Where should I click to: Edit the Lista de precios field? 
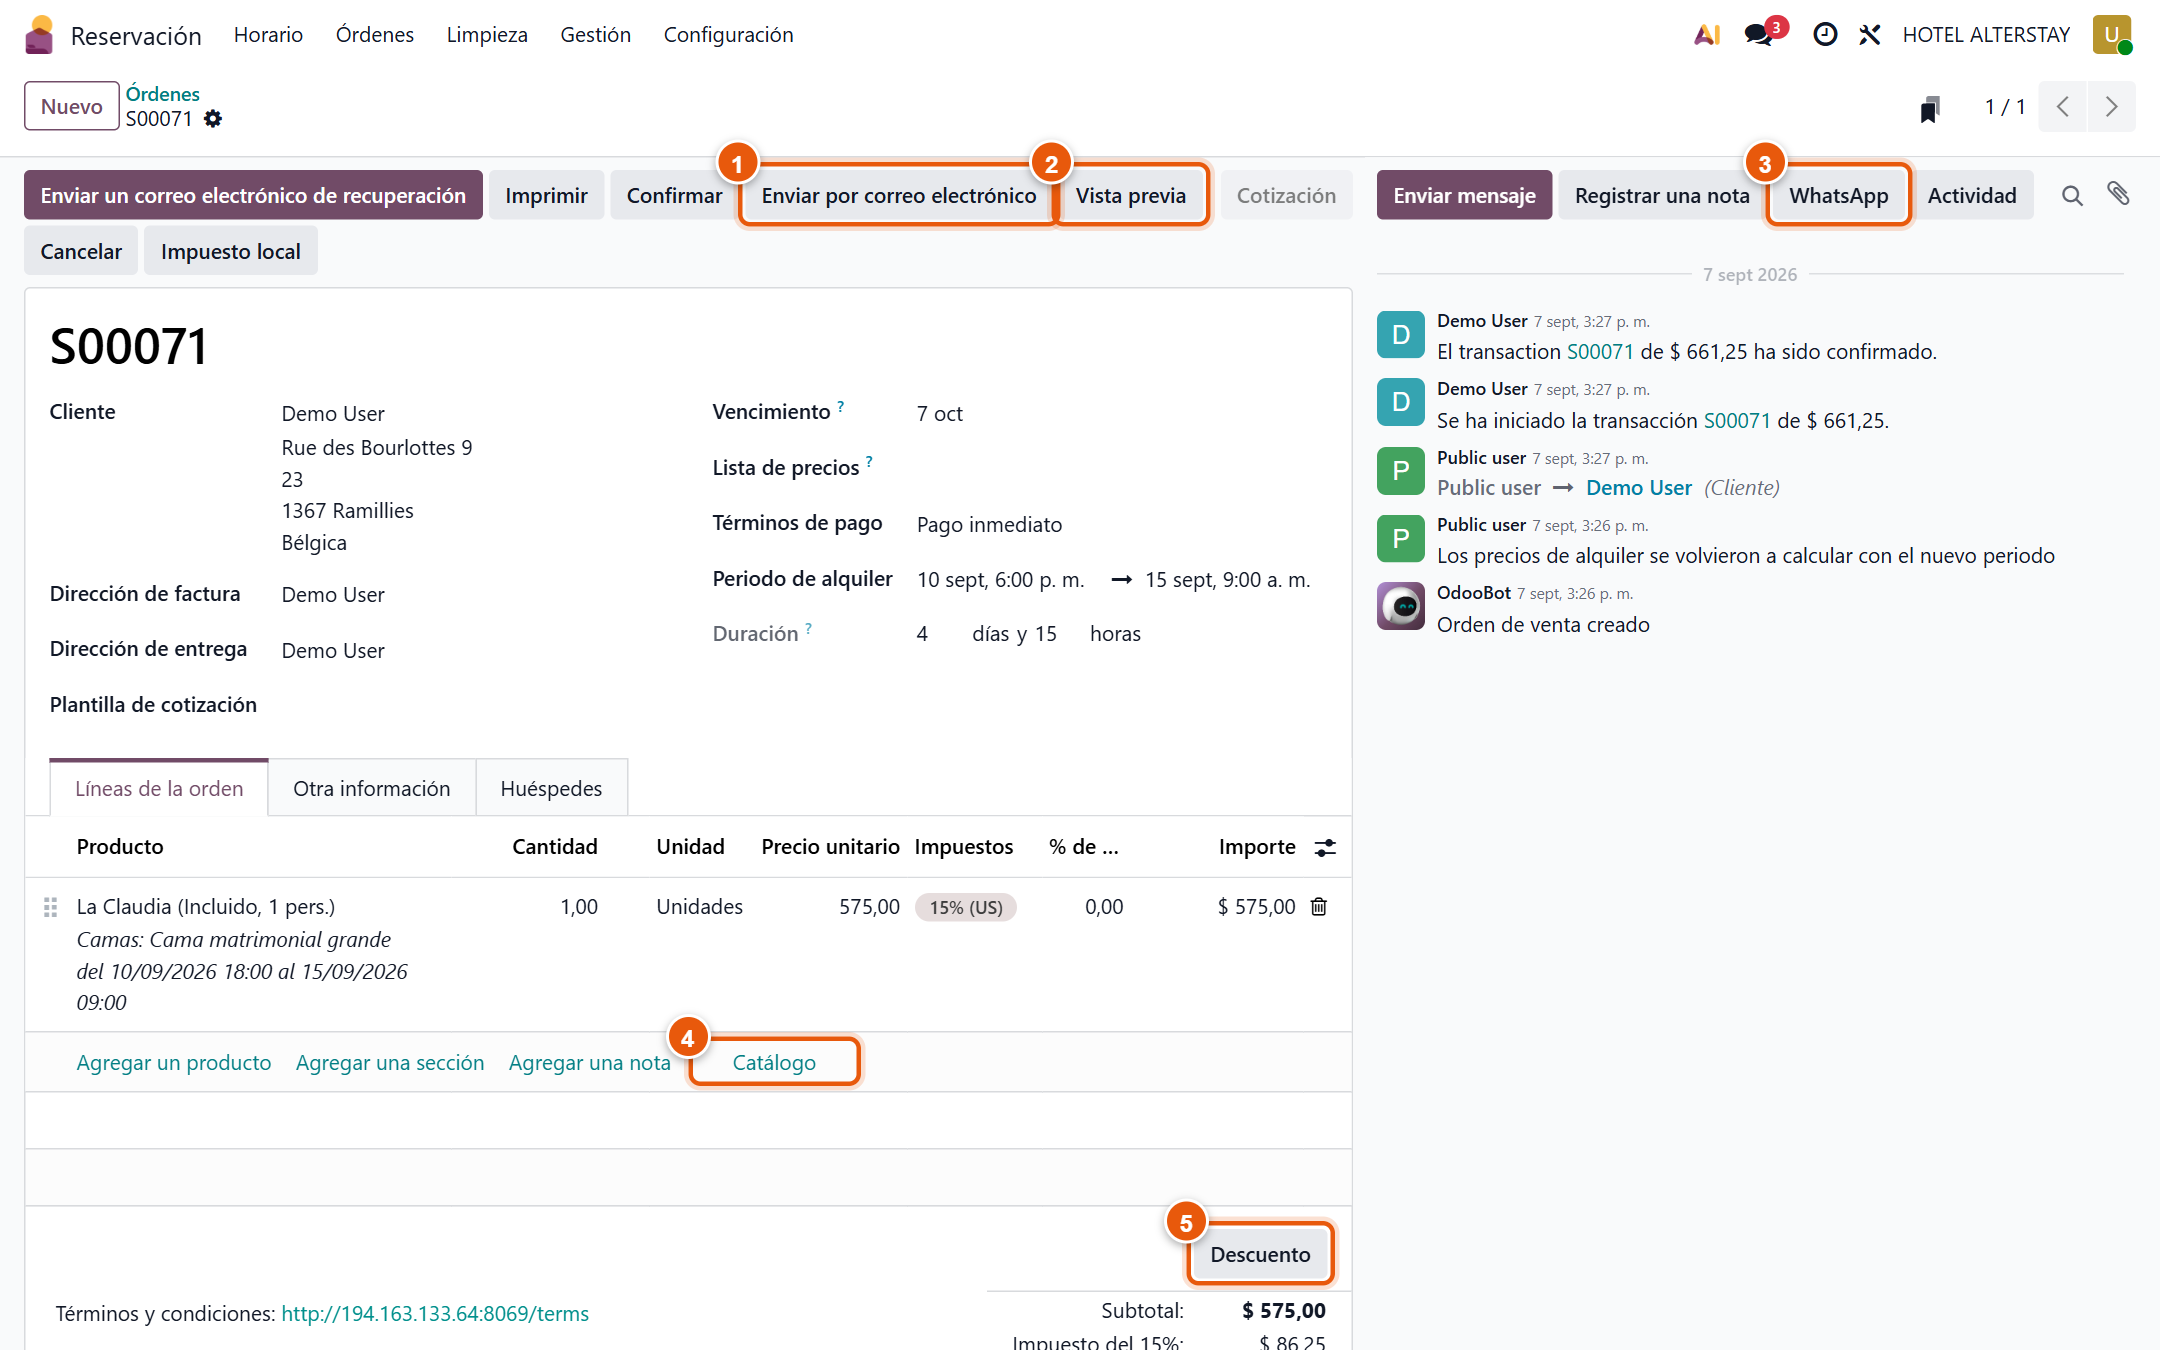(x=1120, y=468)
